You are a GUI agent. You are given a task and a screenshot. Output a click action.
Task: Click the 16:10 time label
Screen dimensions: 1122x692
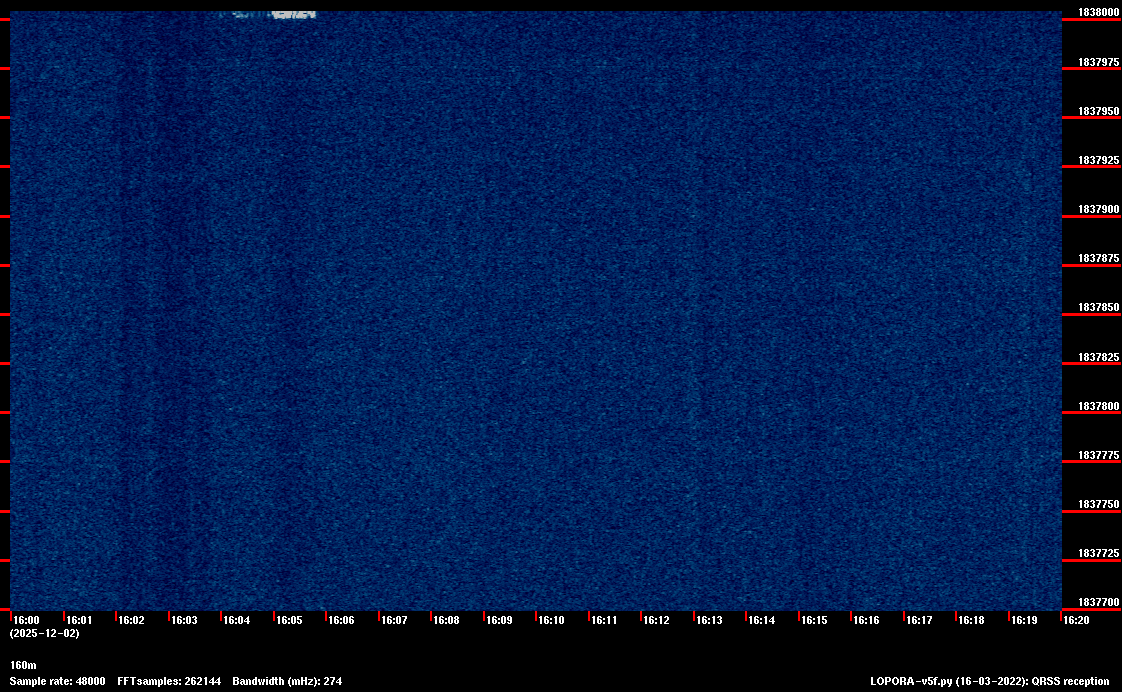click(x=552, y=620)
